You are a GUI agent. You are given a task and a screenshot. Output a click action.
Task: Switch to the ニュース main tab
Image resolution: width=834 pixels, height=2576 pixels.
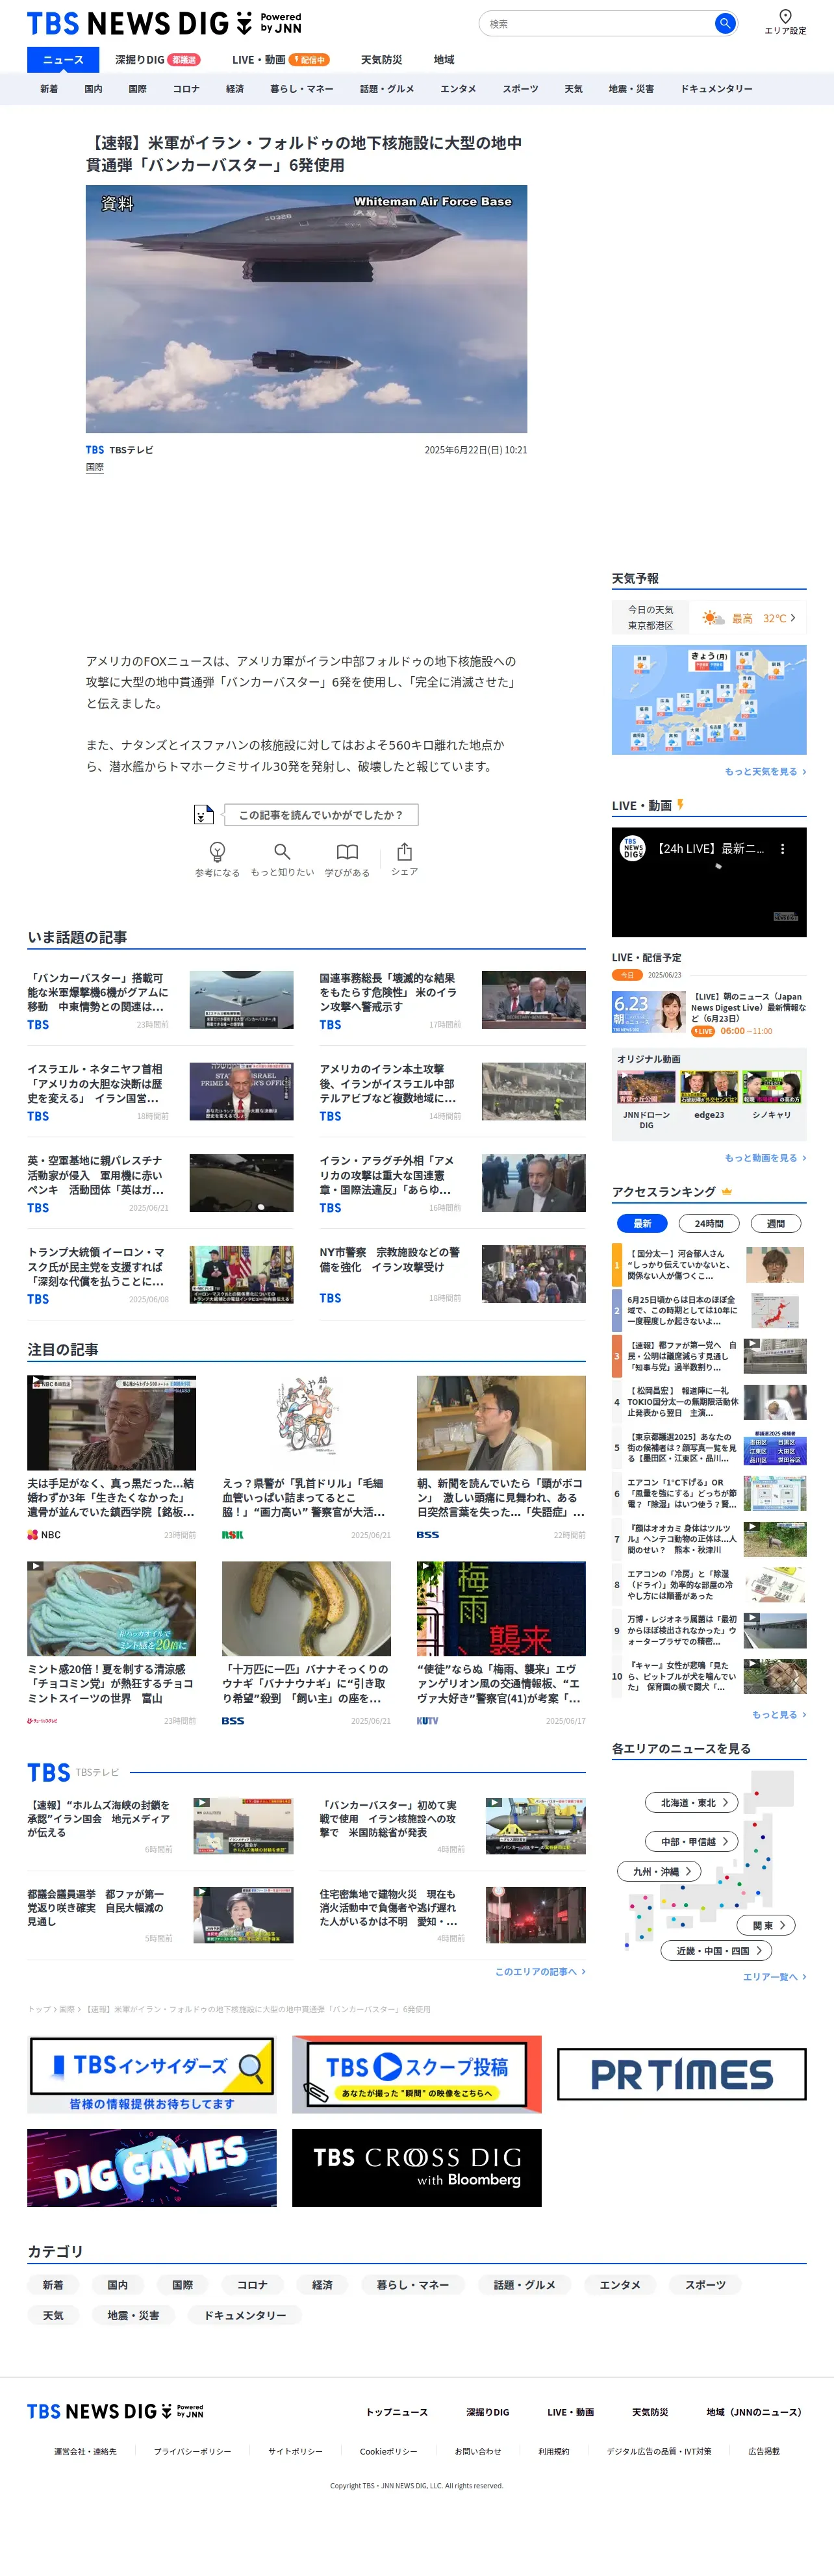pos(63,60)
